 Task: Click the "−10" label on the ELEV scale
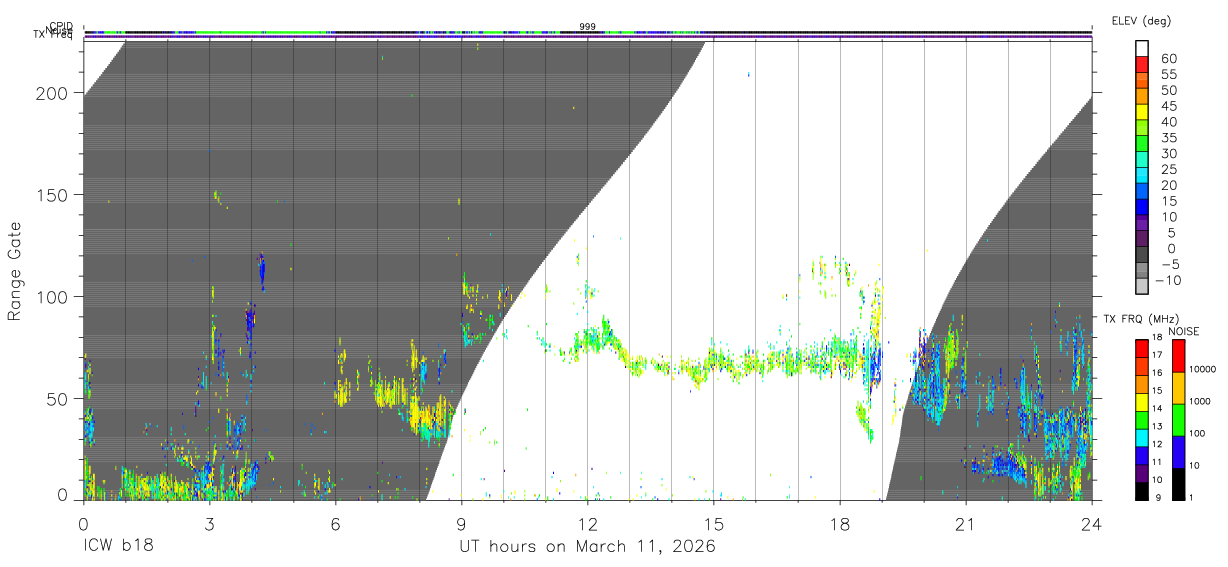pos(1166,279)
